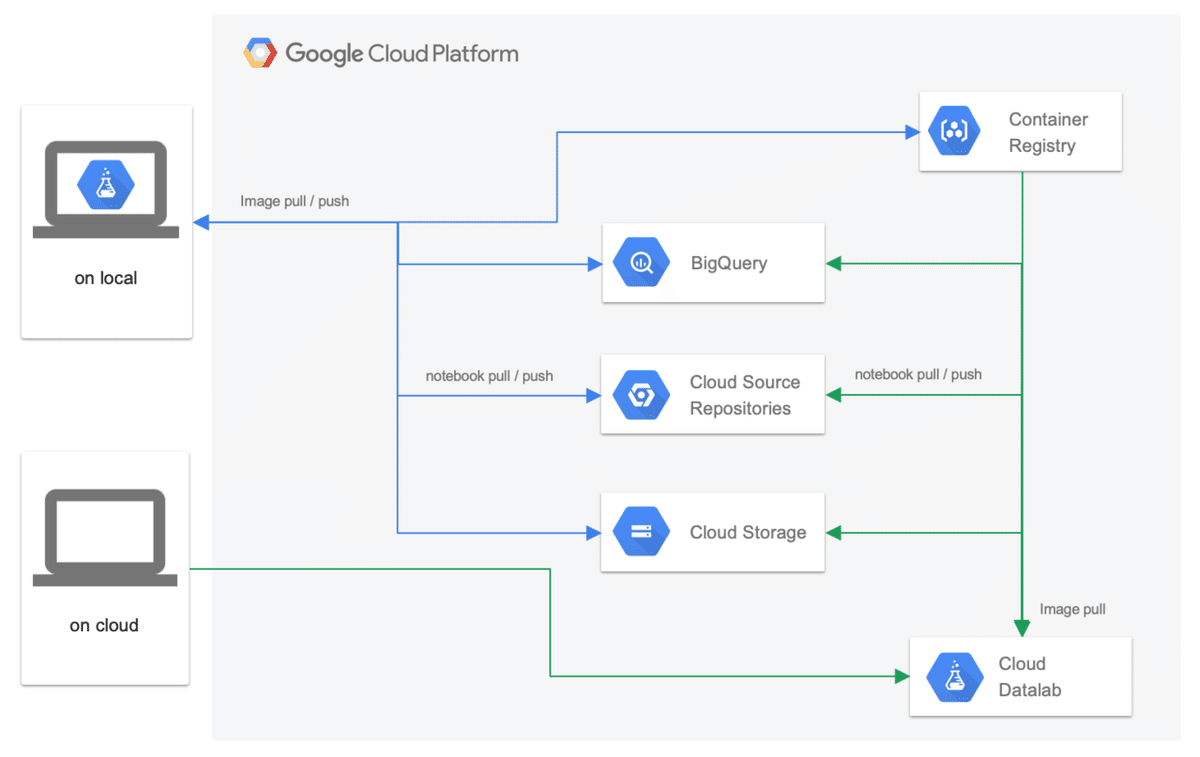Click the 'Google Cloud Platform' title text
Screen dimensions: 1200x757
(x=402, y=53)
